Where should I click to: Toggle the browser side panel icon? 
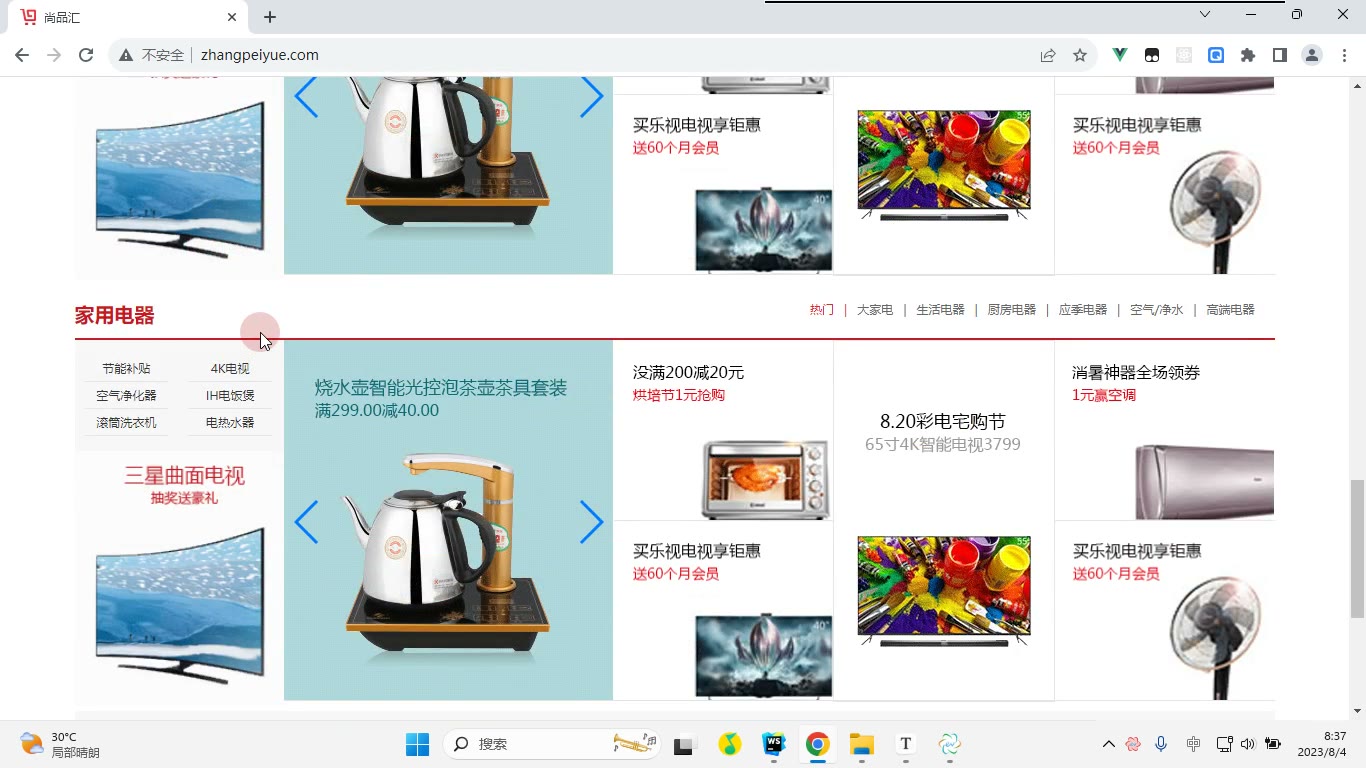tap(1280, 55)
